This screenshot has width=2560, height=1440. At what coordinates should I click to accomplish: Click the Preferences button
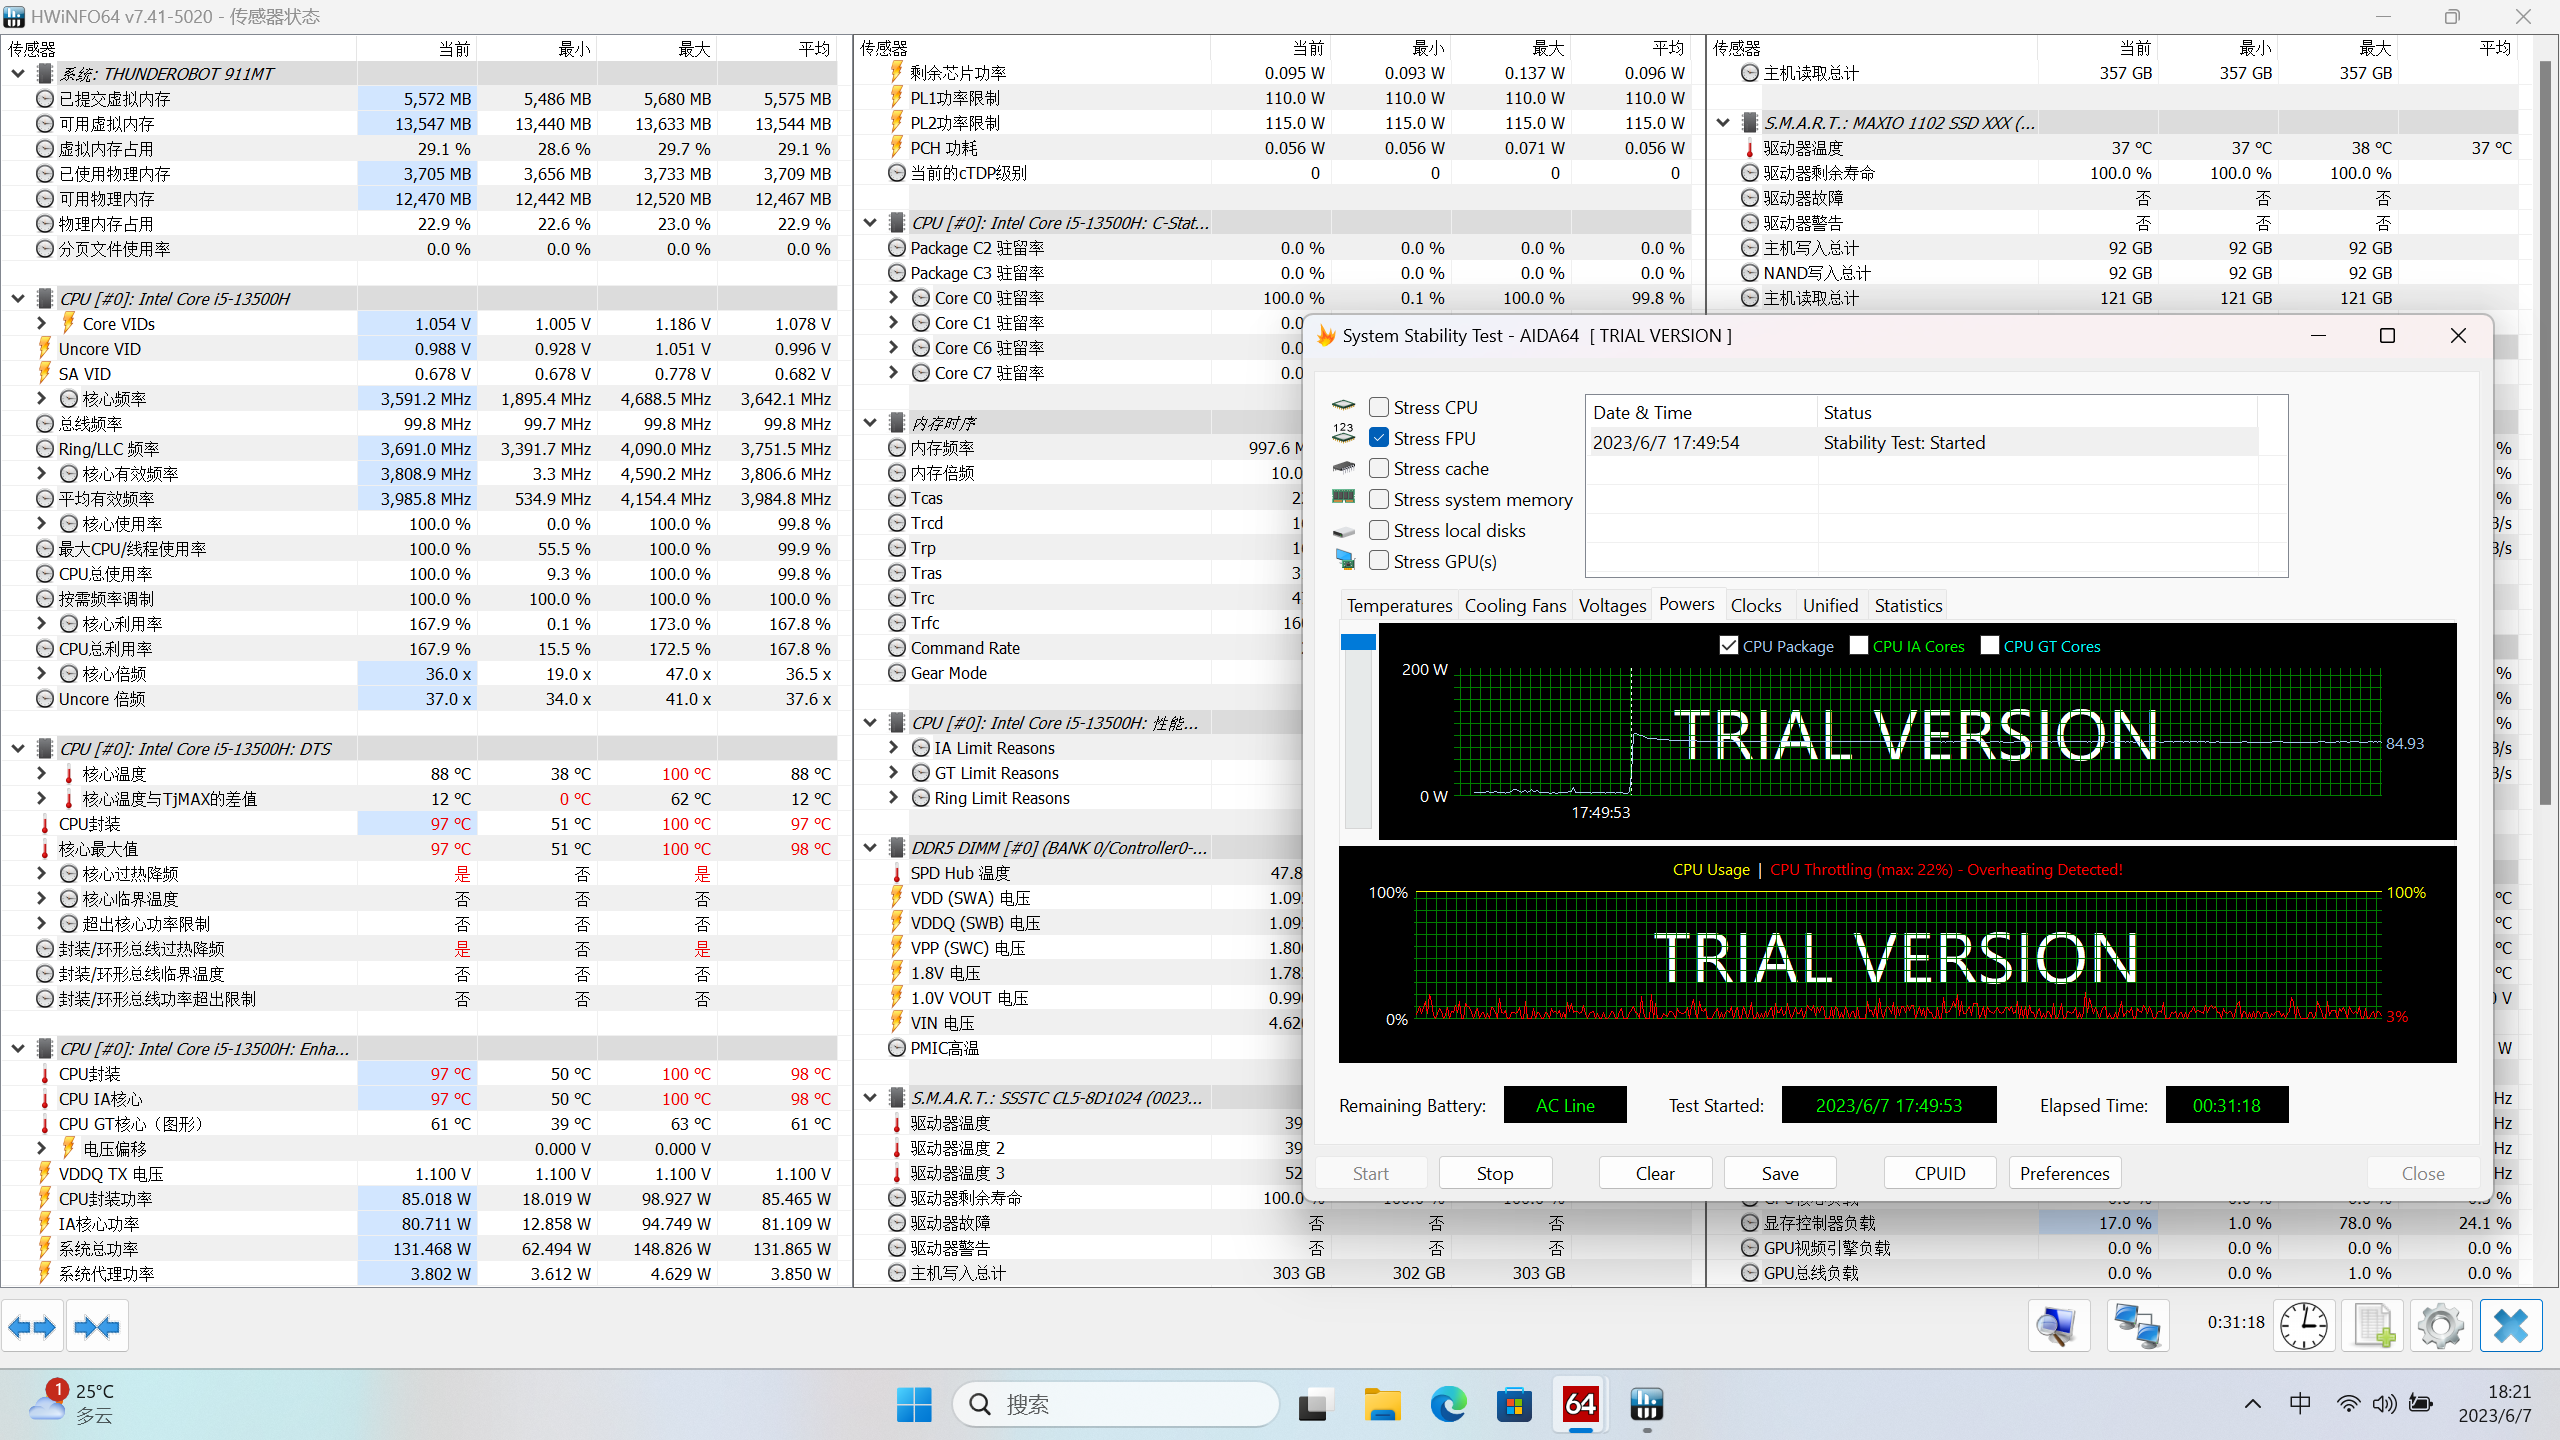(x=2064, y=1173)
